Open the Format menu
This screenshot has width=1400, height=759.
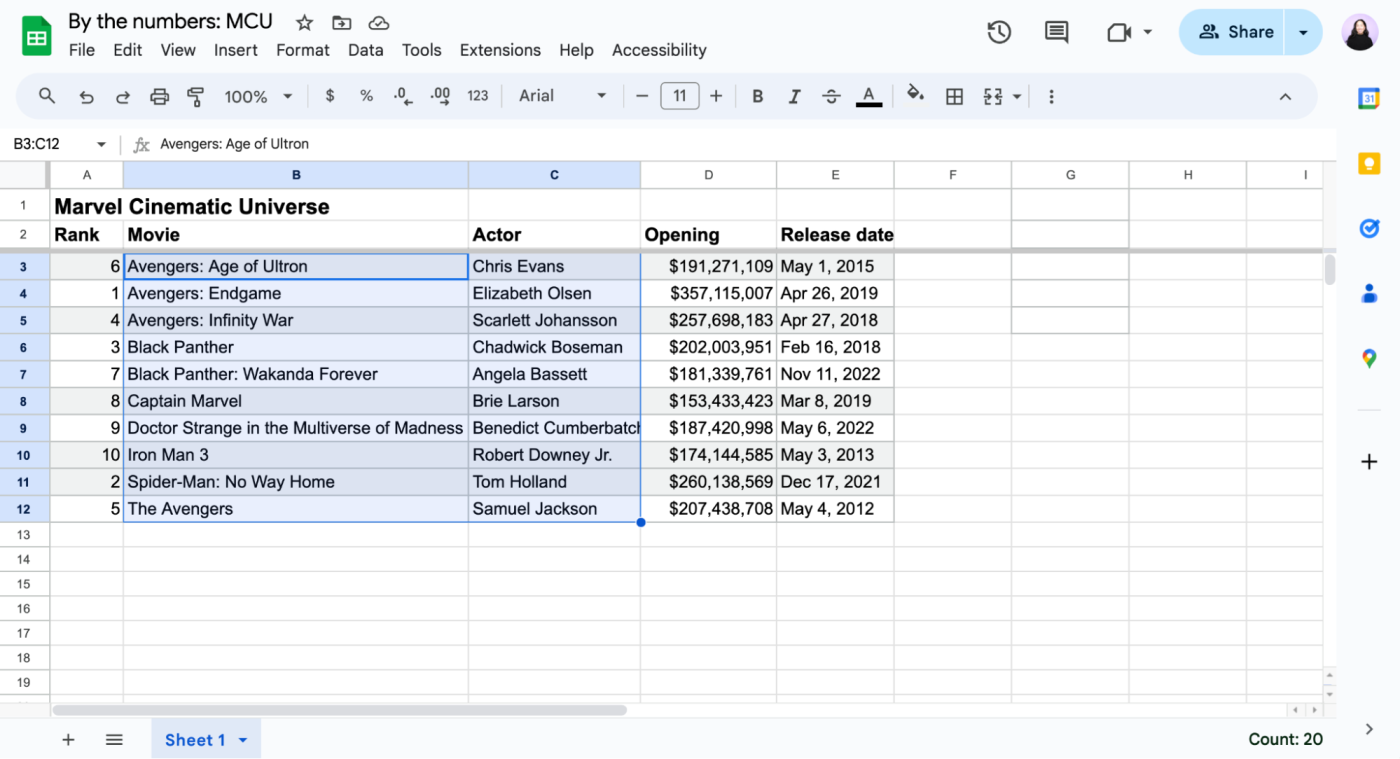tap(303, 50)
